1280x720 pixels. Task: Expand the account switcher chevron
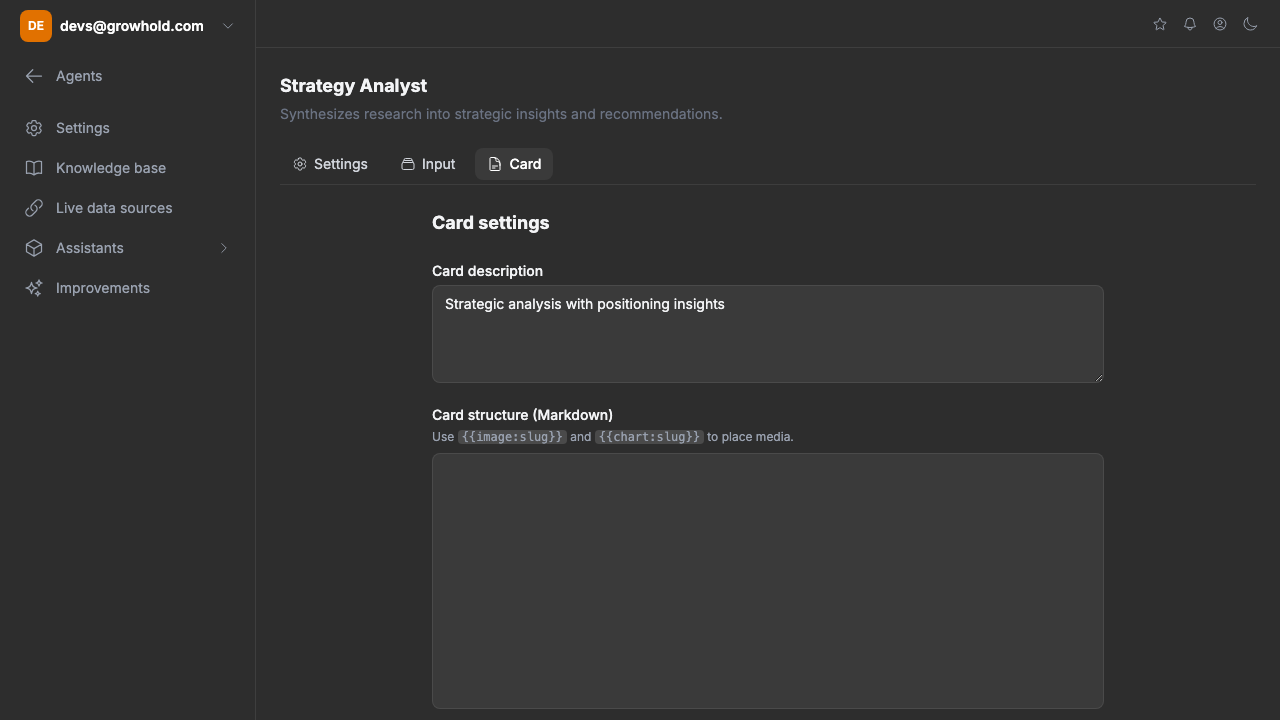(x=228, y=26)
